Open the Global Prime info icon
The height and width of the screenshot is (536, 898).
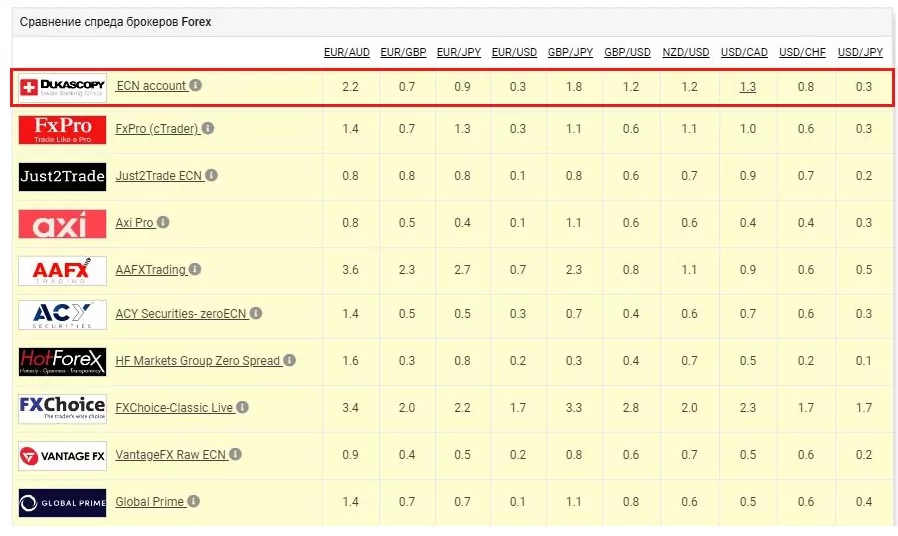[x=194, y=500]
